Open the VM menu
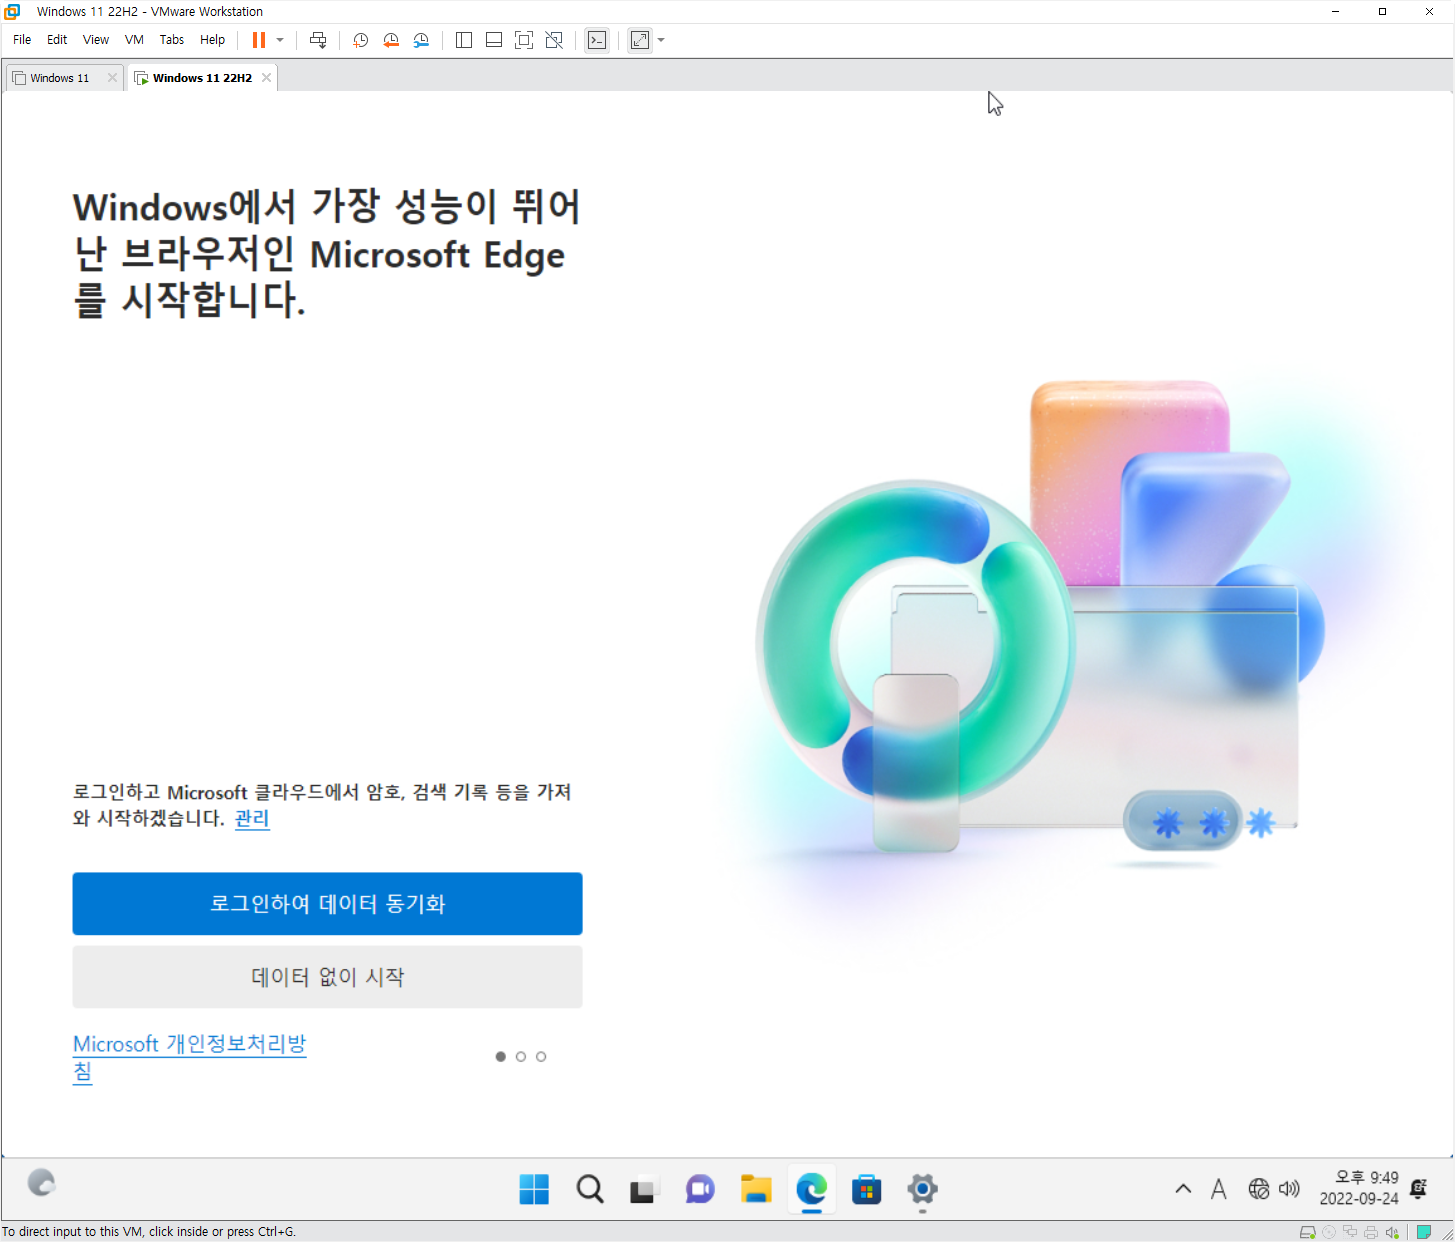 point(134,40)
